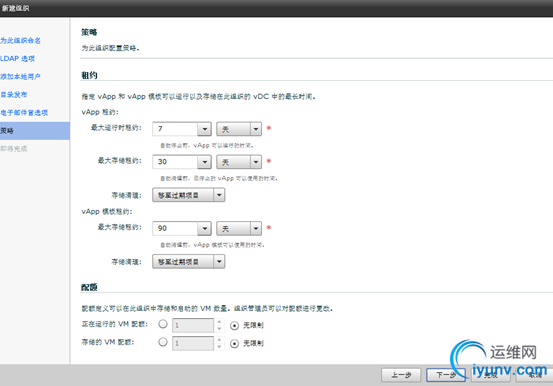Increase running VM quota with stepper up arrow
The image size is (553, 386).
point(219,322)
